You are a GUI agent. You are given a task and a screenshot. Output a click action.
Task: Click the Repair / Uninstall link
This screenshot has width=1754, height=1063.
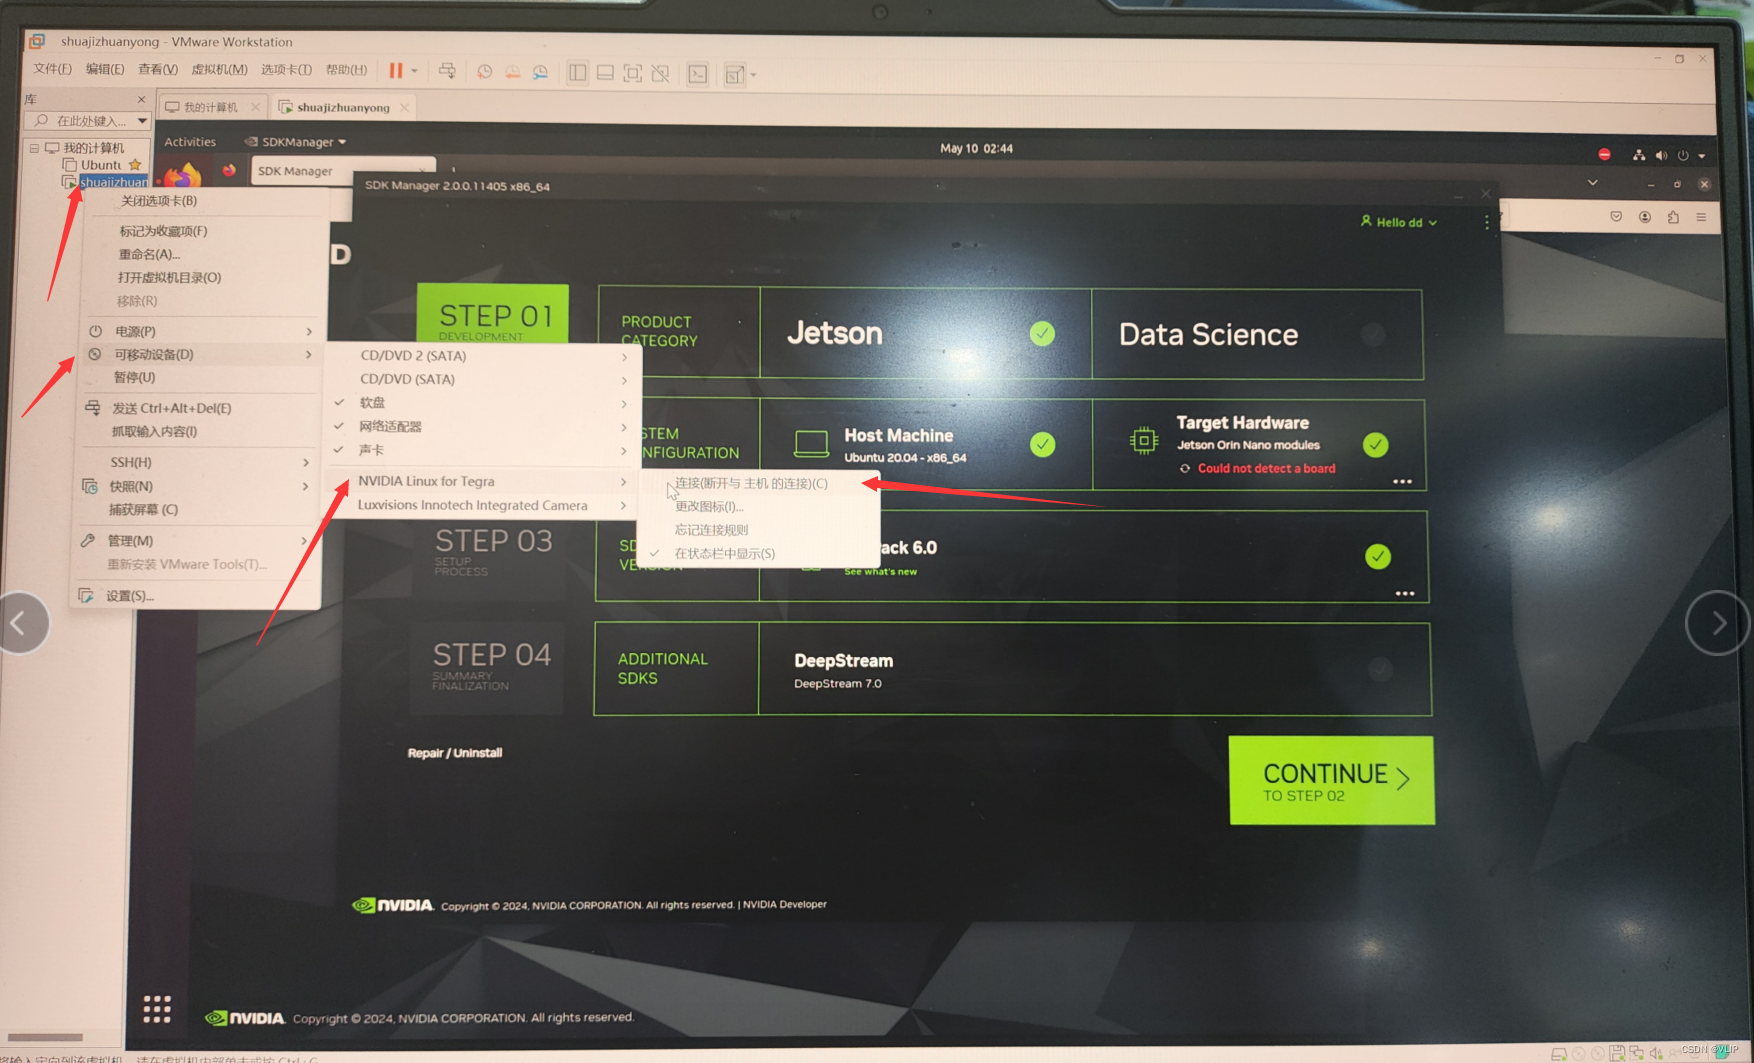(455, 753)
